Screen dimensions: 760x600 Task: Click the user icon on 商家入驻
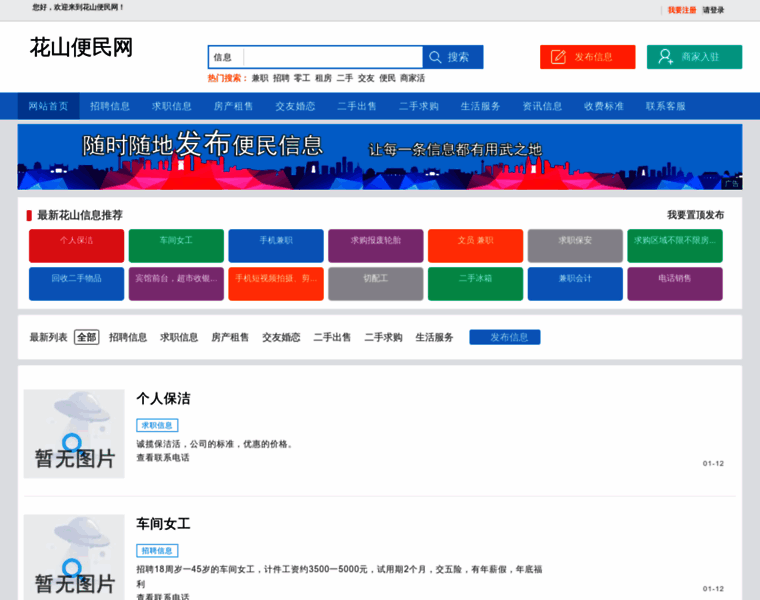pos(665,57)
